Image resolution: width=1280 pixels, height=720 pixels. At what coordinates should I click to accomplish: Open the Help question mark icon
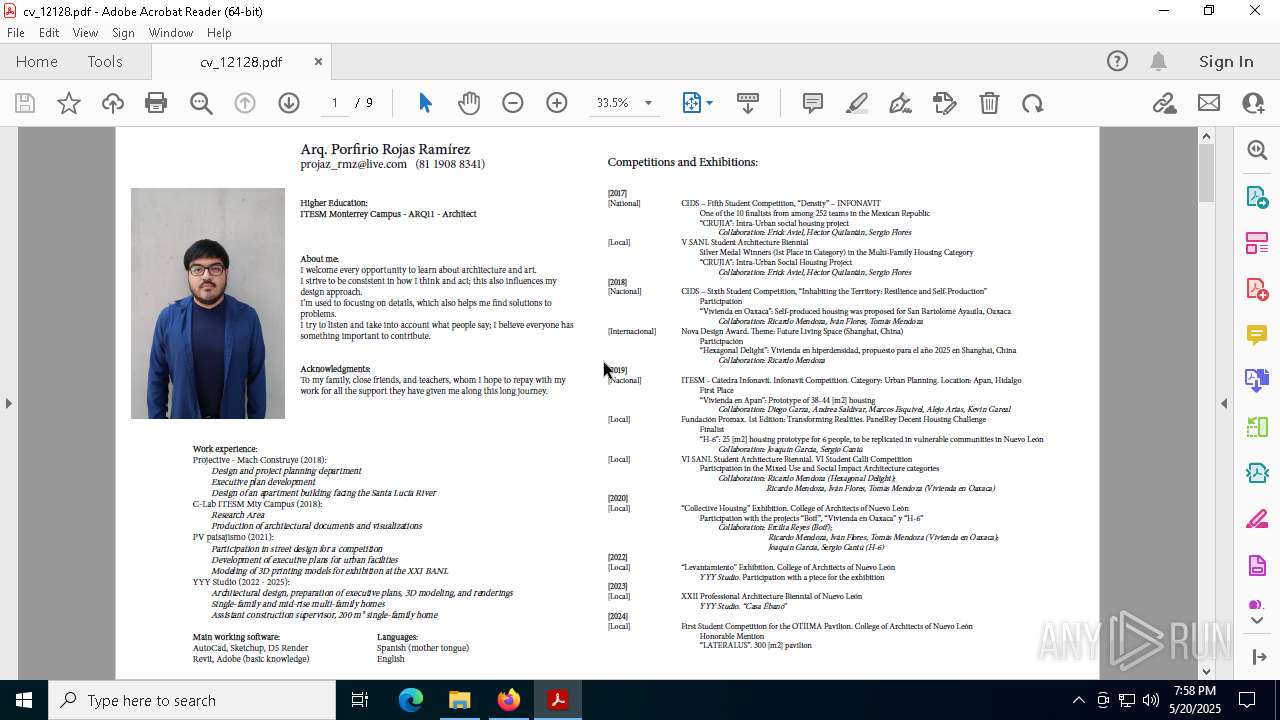(1117, 61)
